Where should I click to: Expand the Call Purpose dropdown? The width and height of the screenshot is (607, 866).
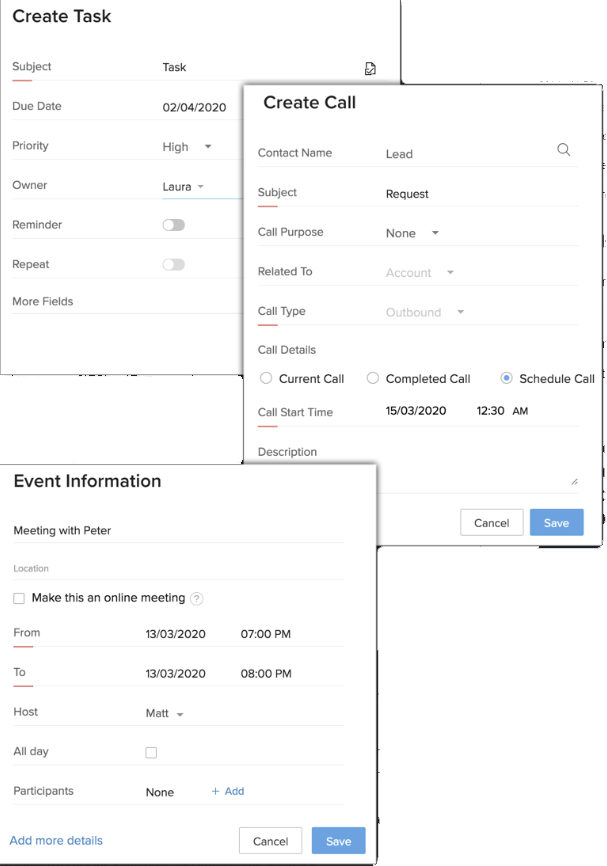point(412,233)
